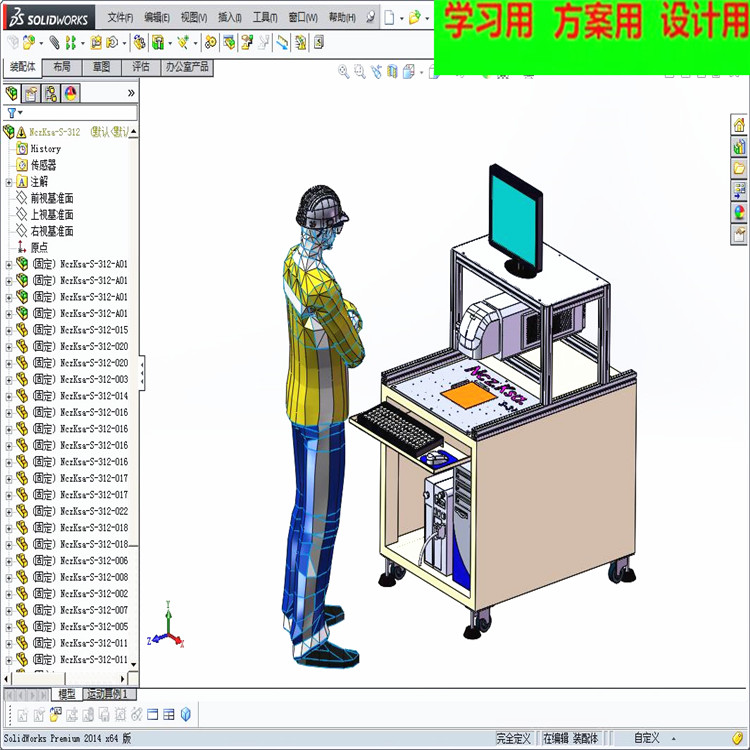Viewport: 750px width, 750px height.
Task: Expand the NczKsa-S-312-014 component
Action: 9,397
